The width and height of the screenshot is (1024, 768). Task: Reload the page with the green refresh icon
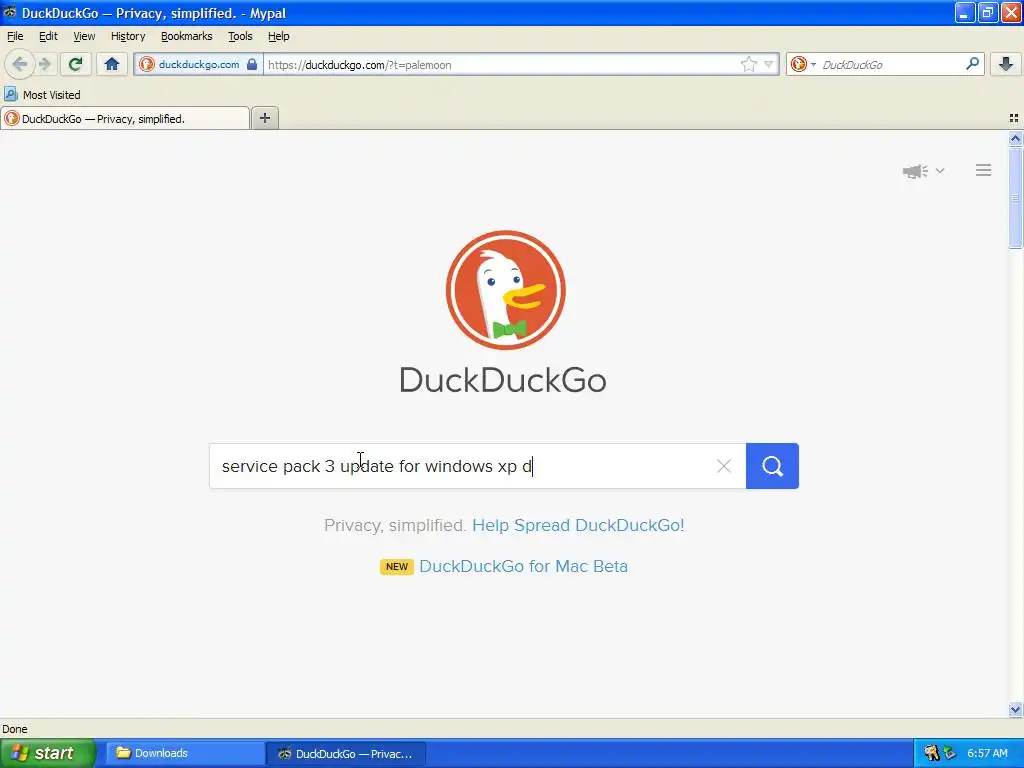75,64
